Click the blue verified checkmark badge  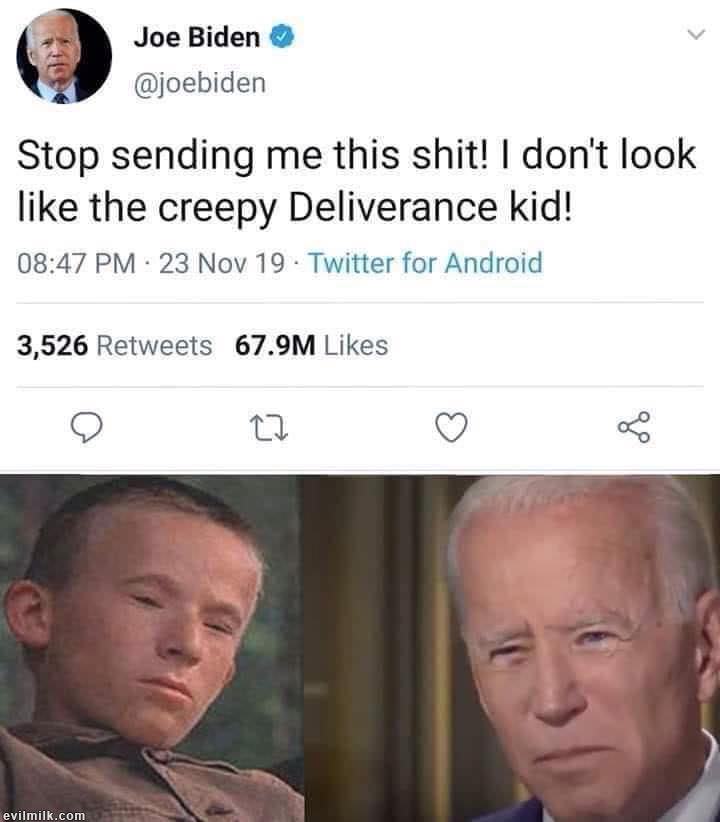(x=282, y=36)
